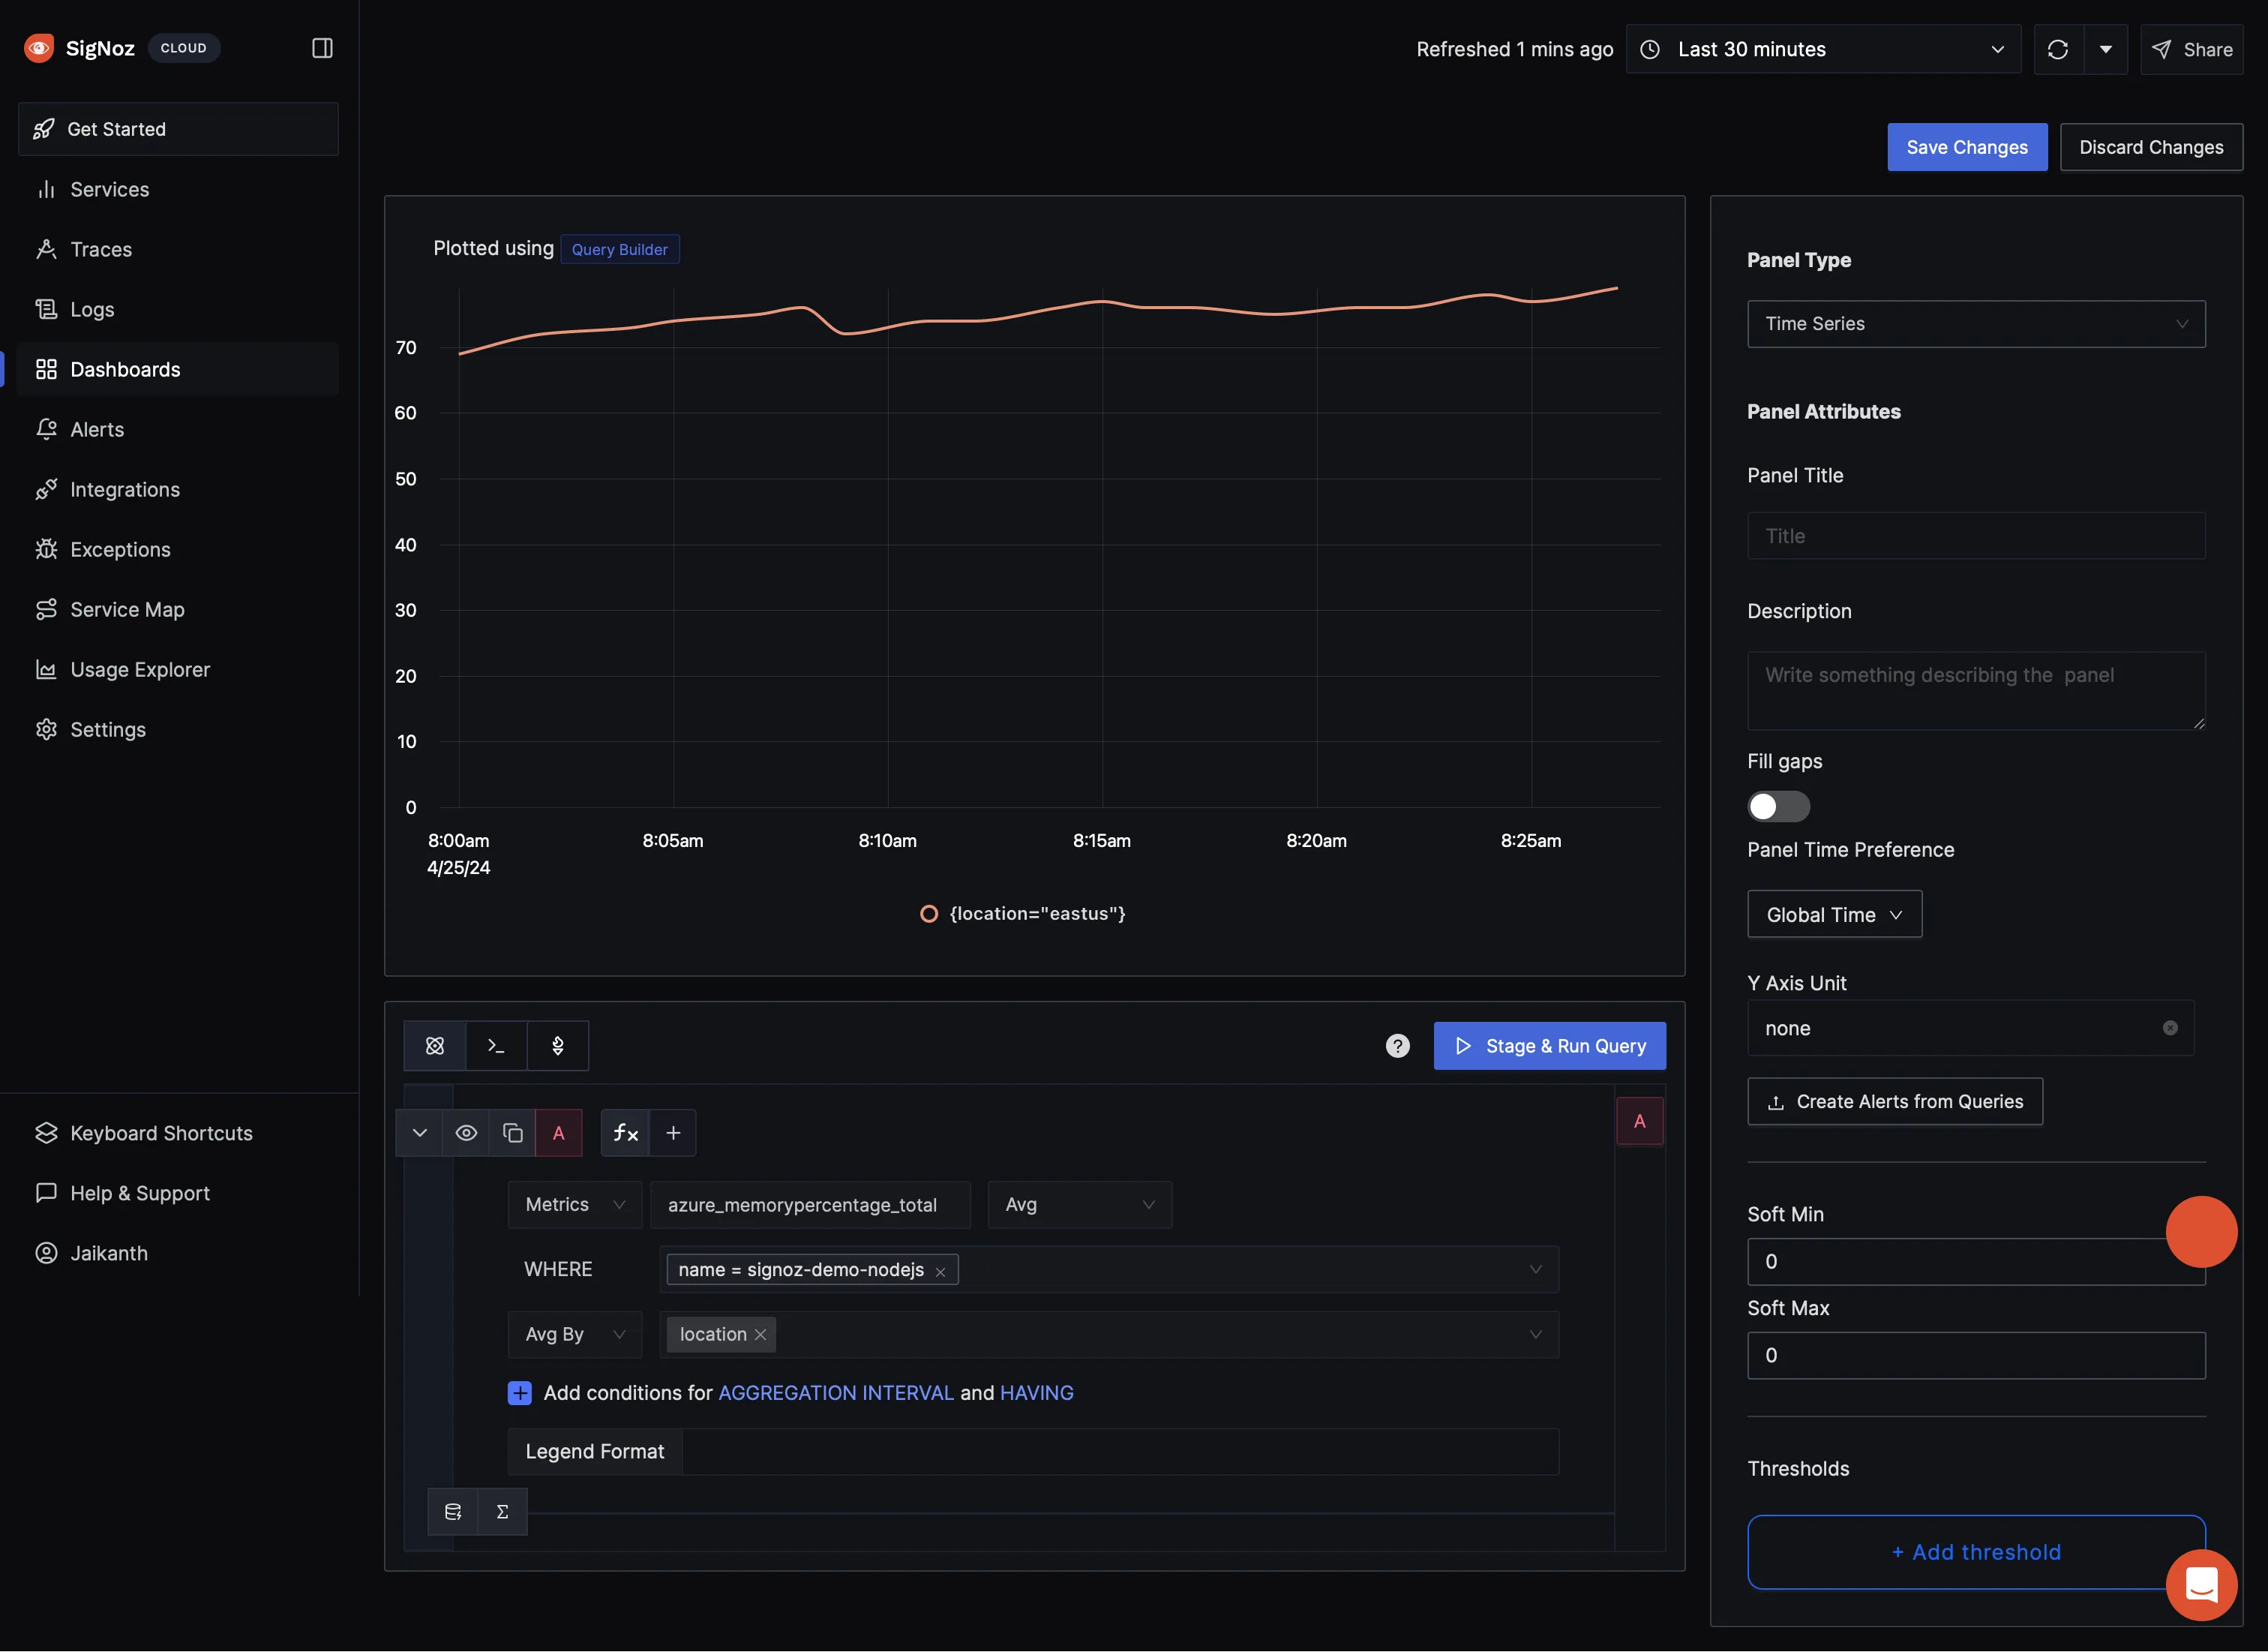This screenshot has height=1652, width=2268.
Task: Open the fx functions button
Action: (x=626, y=1133)
